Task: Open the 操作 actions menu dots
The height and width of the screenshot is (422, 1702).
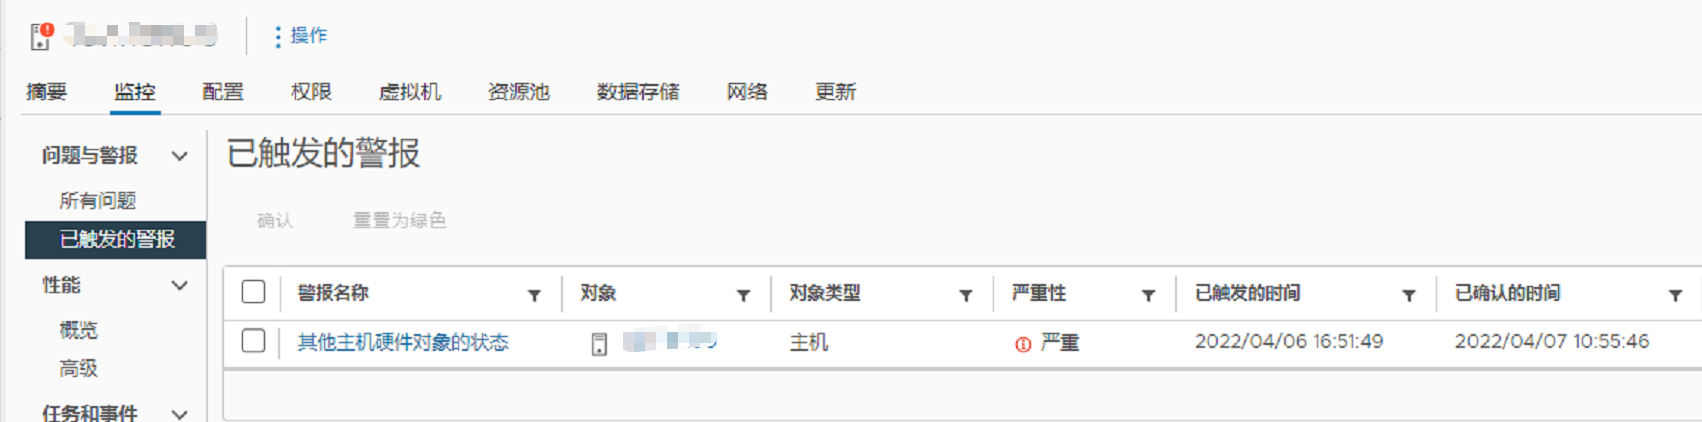Action: [x=278, y=36]
